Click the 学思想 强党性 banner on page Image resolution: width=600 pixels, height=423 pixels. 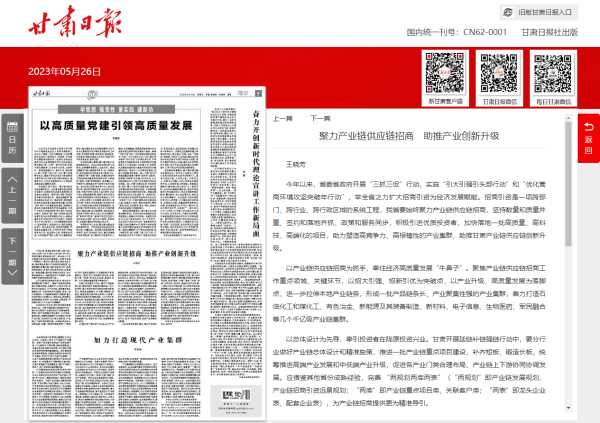(116, 109)
